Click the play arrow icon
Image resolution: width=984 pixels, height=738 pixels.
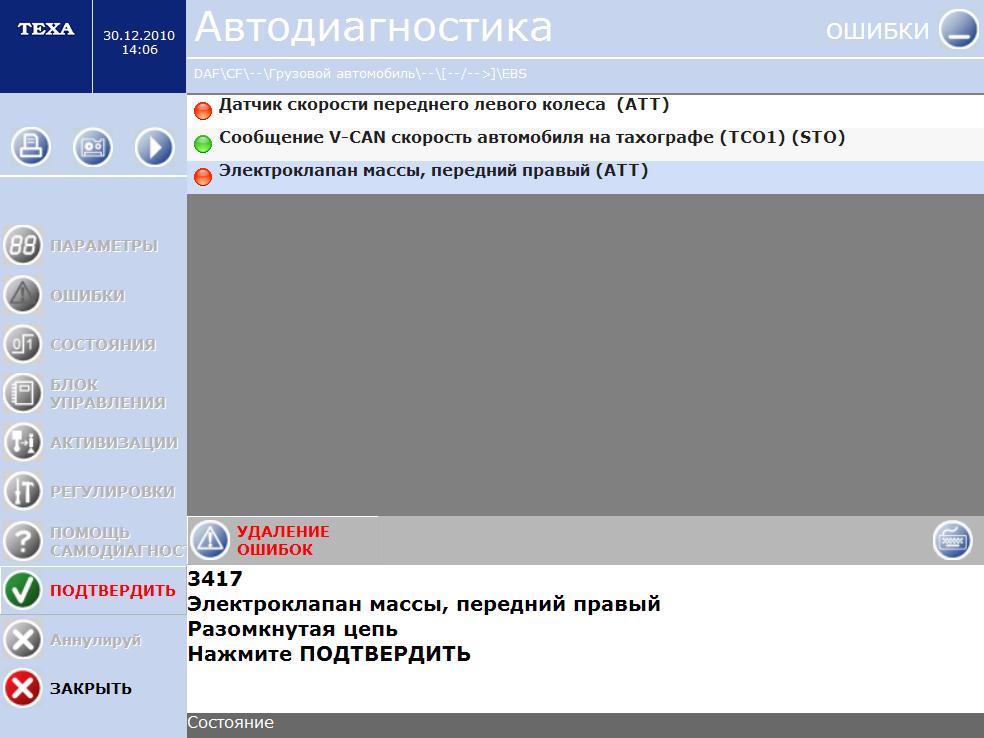[x=154, y=147]
